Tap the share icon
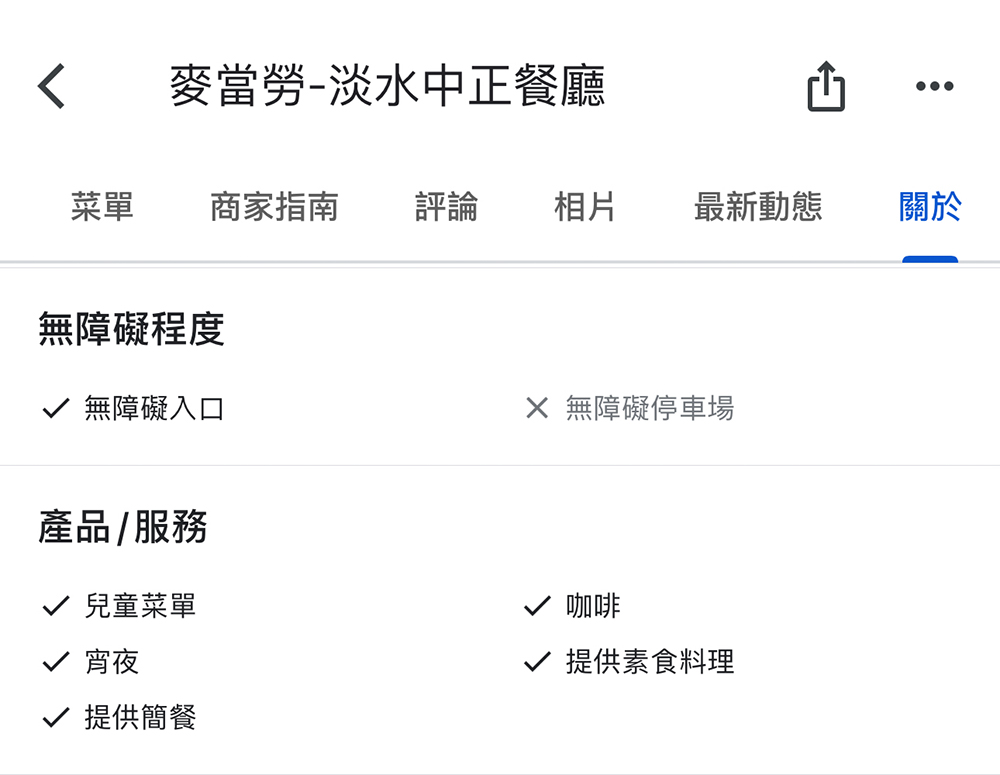This screenshot has width=1000, height=775. 826,86
